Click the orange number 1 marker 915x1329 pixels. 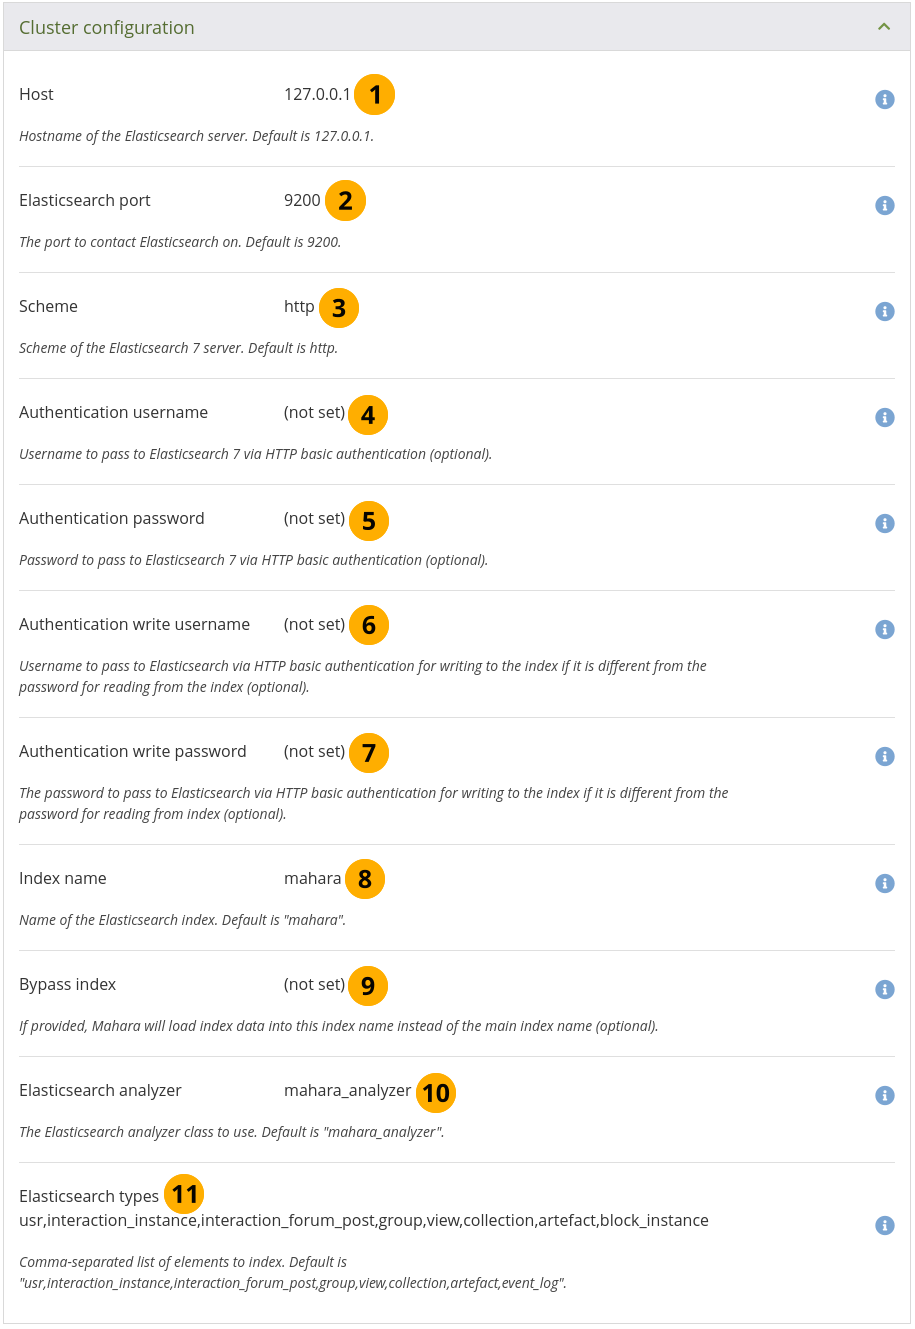tap(375, 95)
